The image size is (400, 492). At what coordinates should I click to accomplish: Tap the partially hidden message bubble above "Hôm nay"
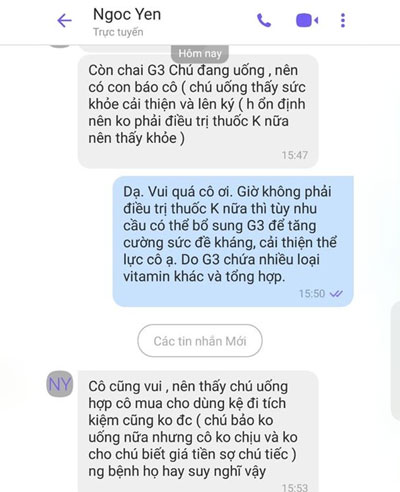click(x=125, y=49)
